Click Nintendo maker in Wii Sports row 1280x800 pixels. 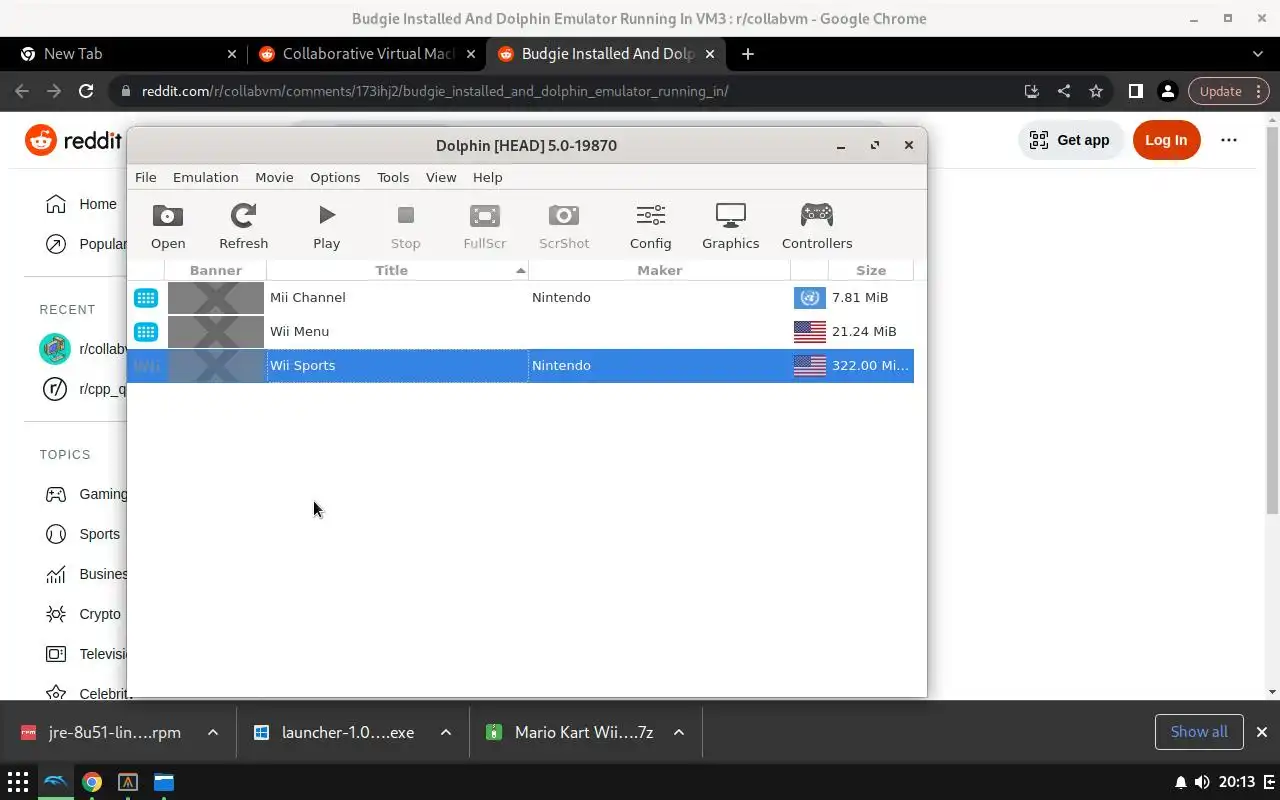click(x=561, y=365)
